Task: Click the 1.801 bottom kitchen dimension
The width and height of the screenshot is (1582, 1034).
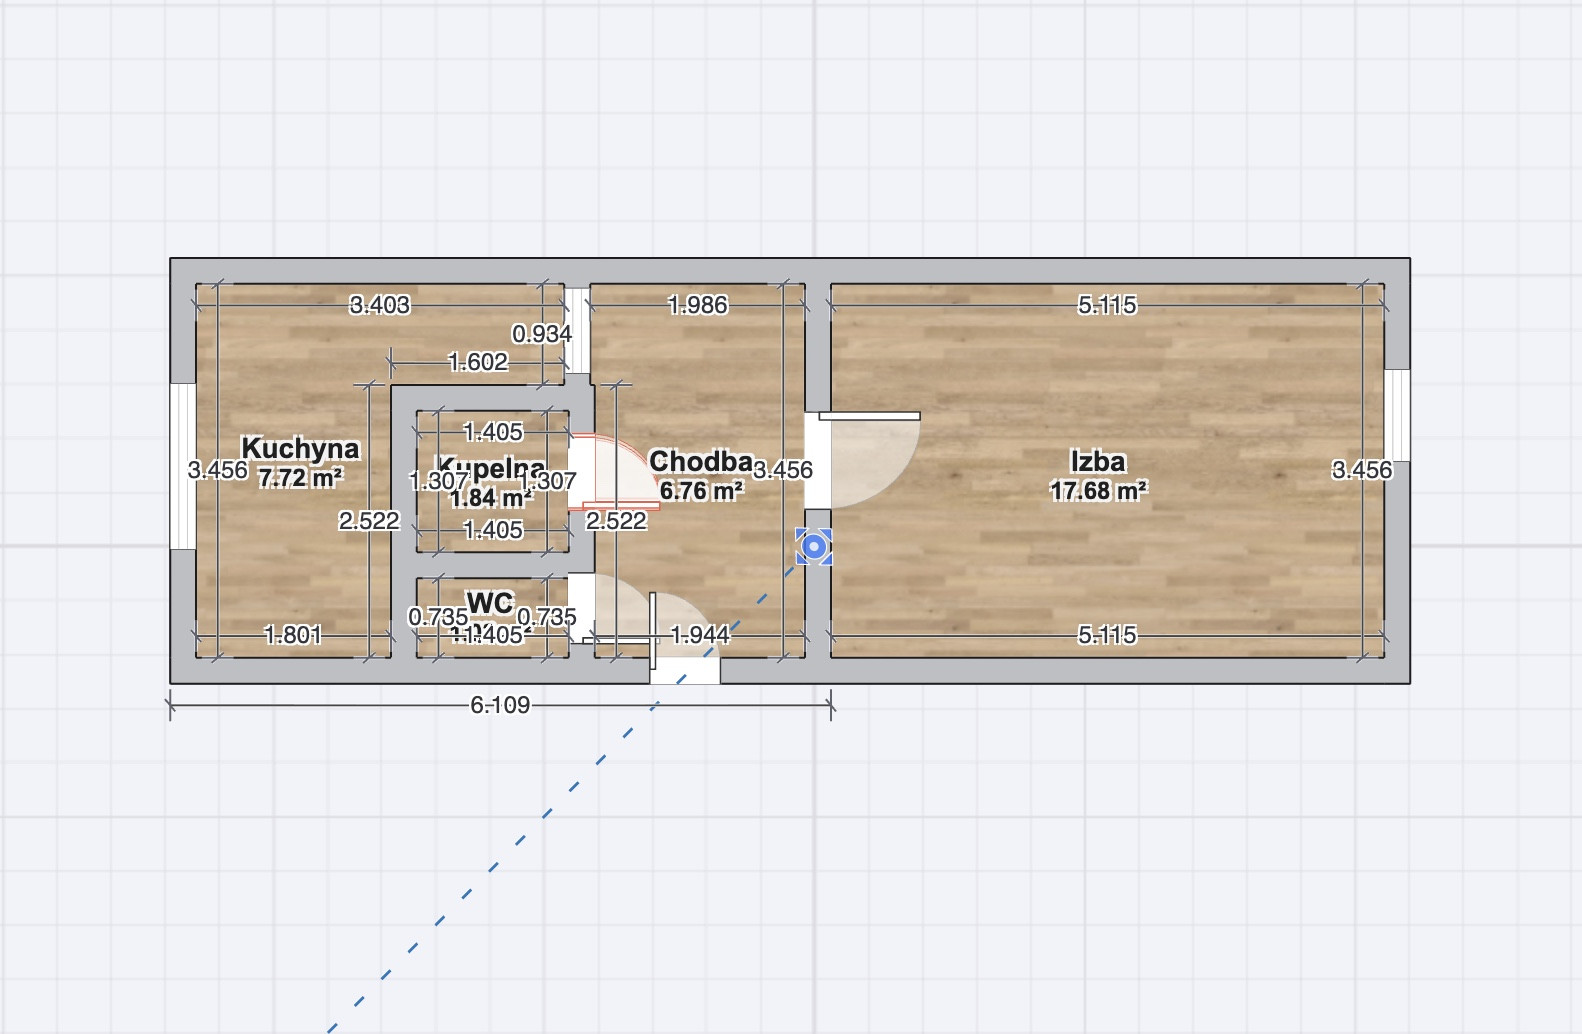Action: [x=292, y=635]
